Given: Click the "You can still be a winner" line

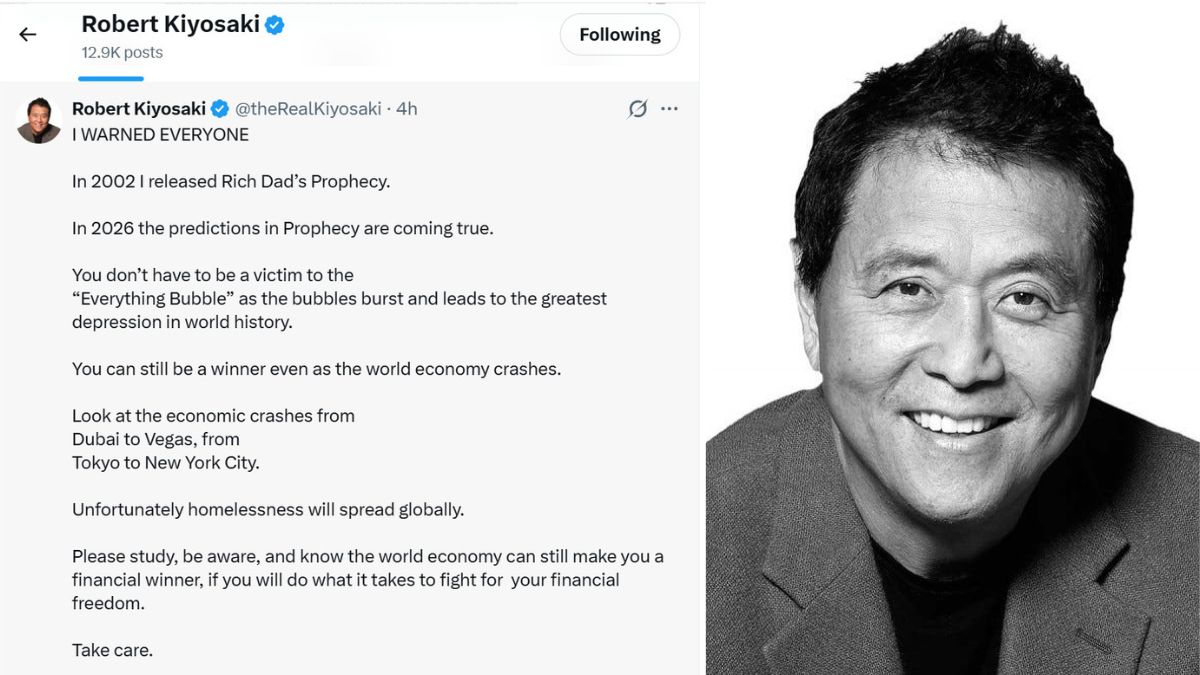Looking at the screenshot, I should tap(316, 368).
